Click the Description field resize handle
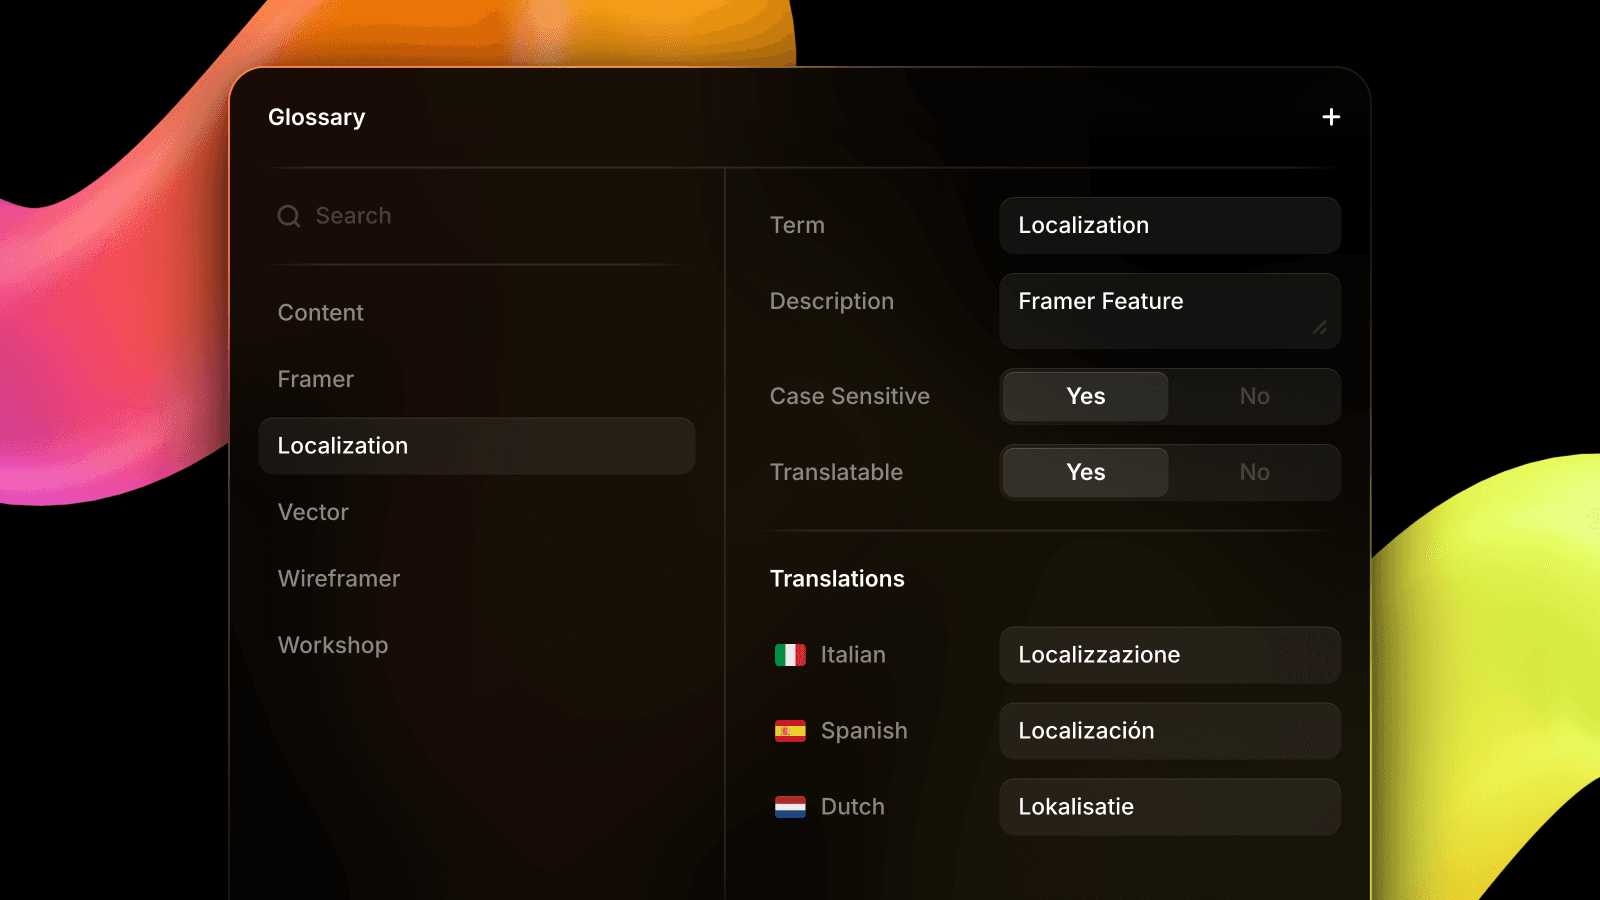This screenshot has height=900, width=1600. click(x=1320, y=328)
